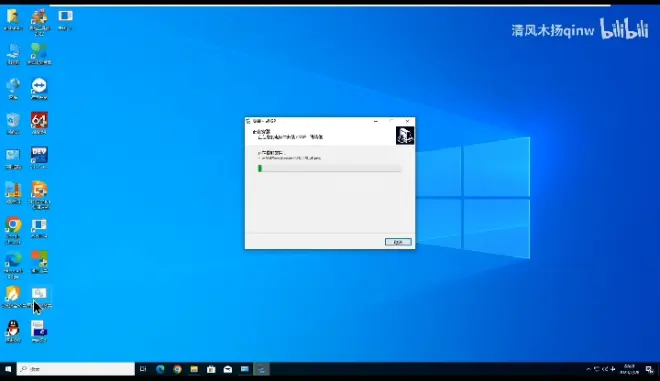The width and height of the screenshot is (660, 381).
Task: Open Chrome from the taskbar
Action: 177,369
